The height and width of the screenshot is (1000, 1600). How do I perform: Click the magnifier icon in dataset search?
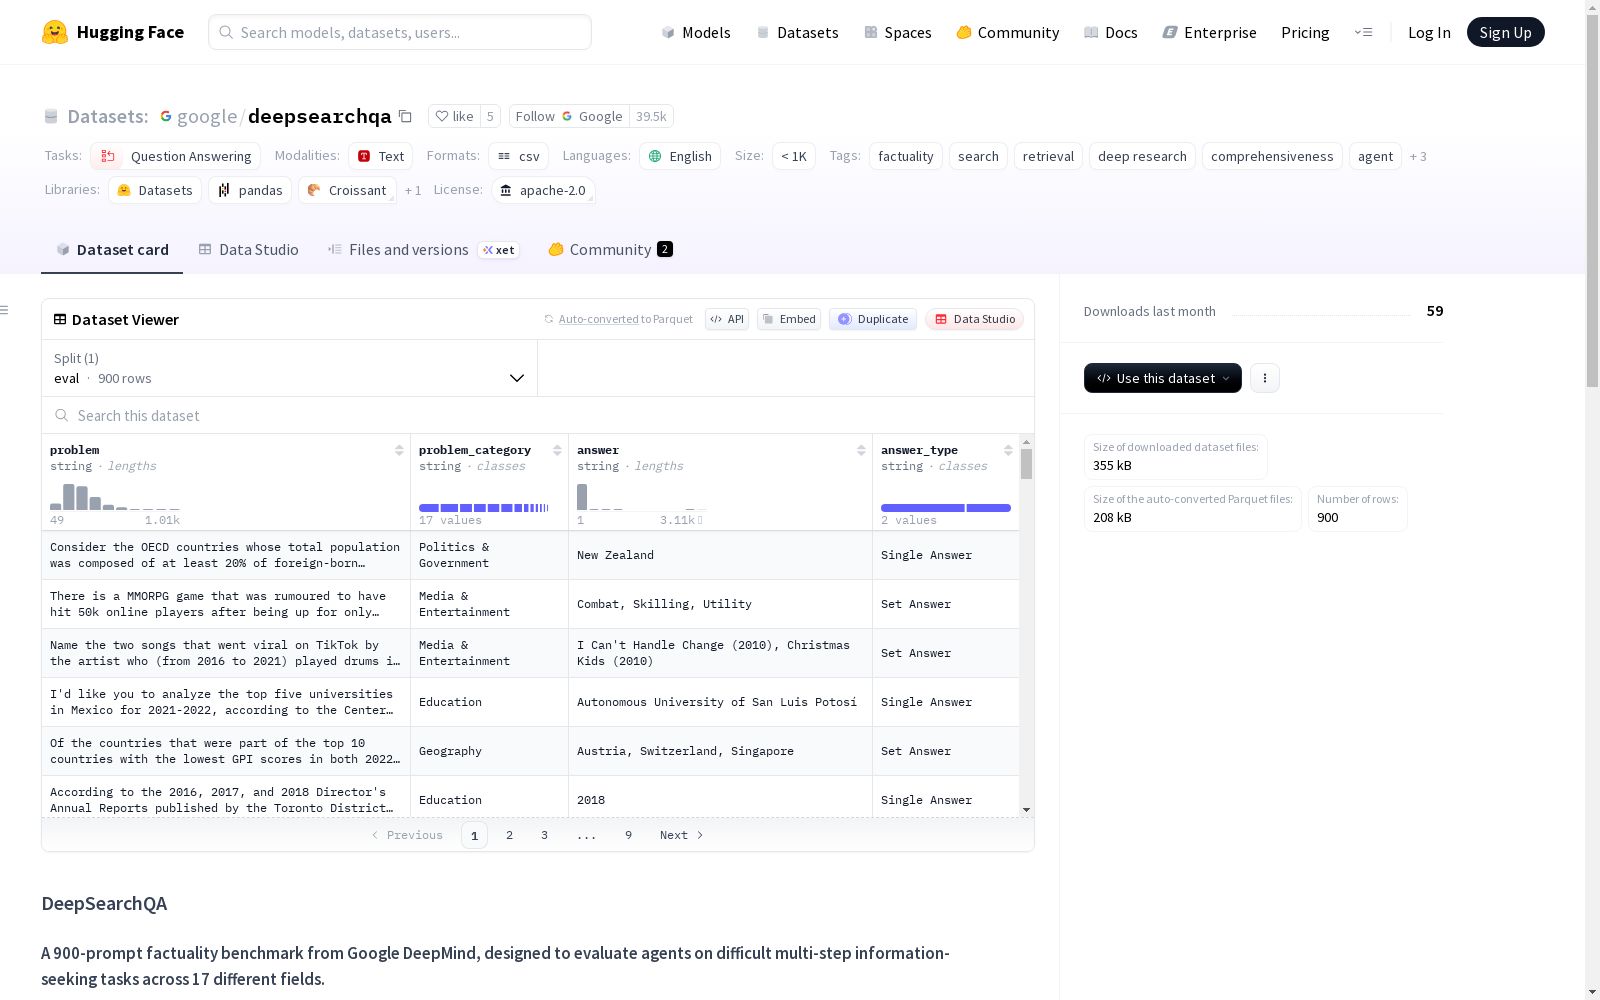62,415
